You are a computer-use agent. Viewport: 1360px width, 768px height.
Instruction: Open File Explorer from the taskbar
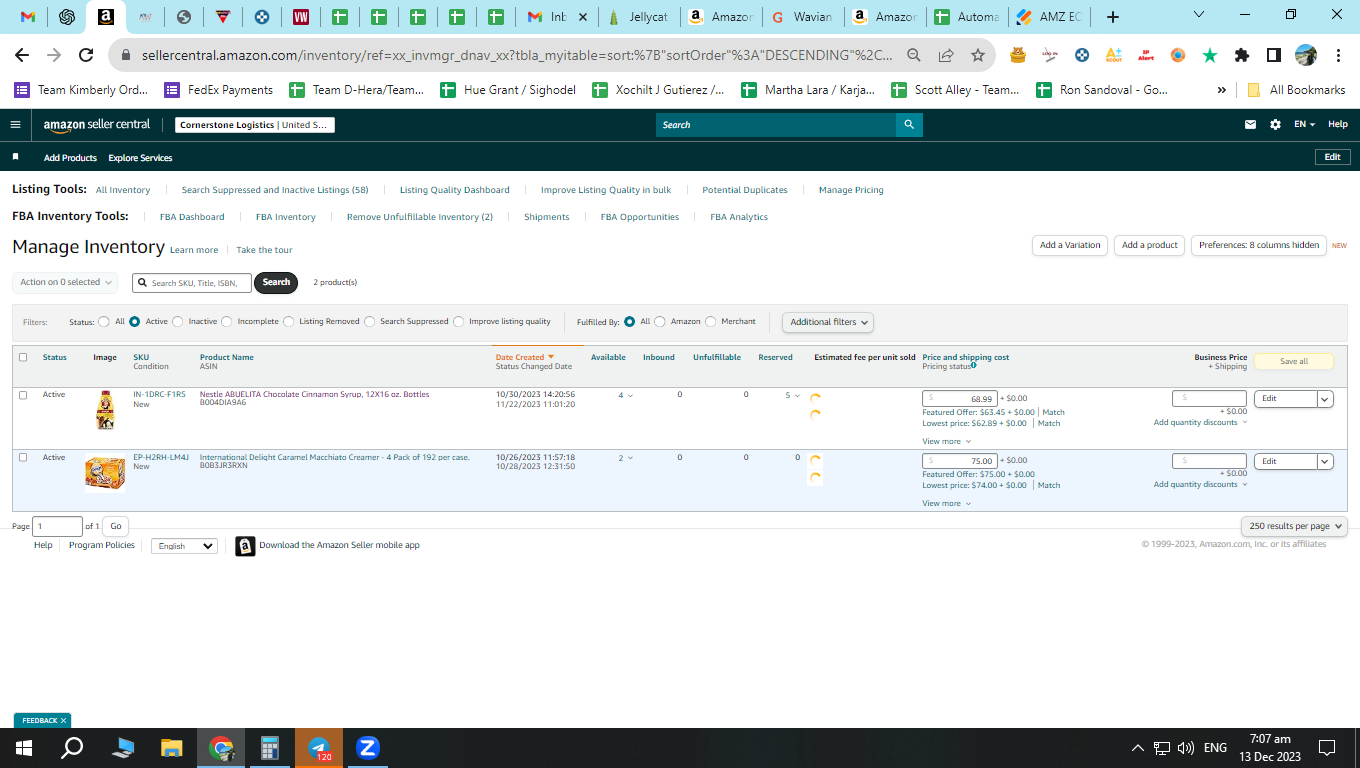point(172,747)
